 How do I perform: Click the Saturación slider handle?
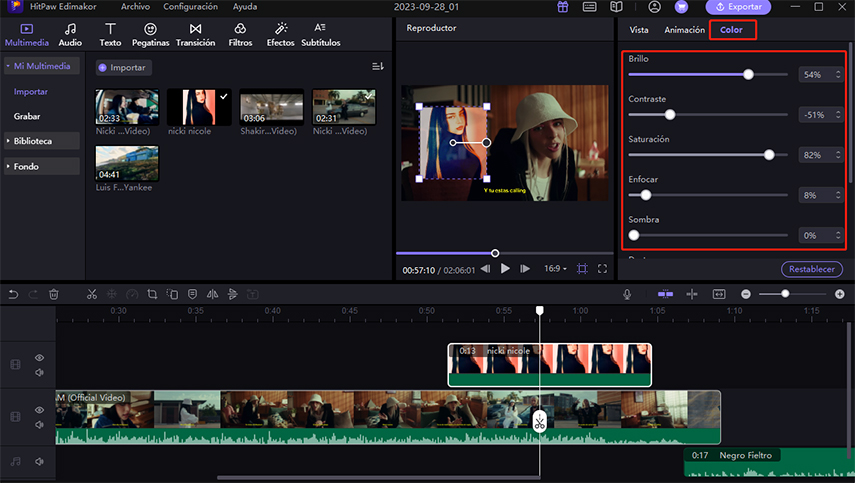(769, 155)
